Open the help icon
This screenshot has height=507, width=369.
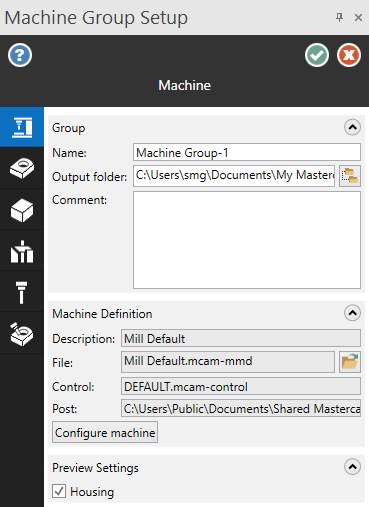point(20,55)
